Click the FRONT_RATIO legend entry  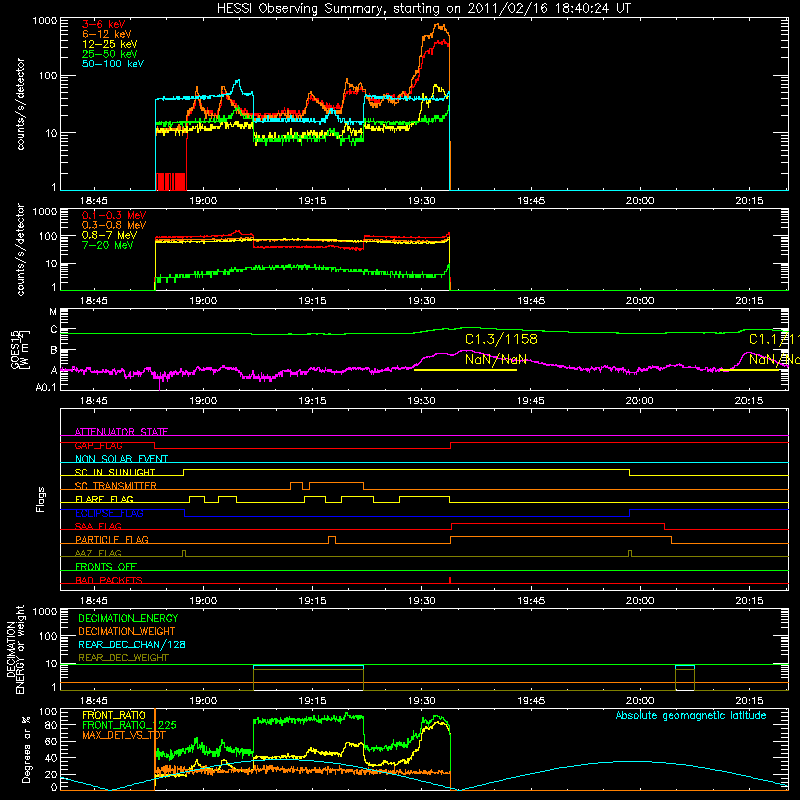(114, 715)
